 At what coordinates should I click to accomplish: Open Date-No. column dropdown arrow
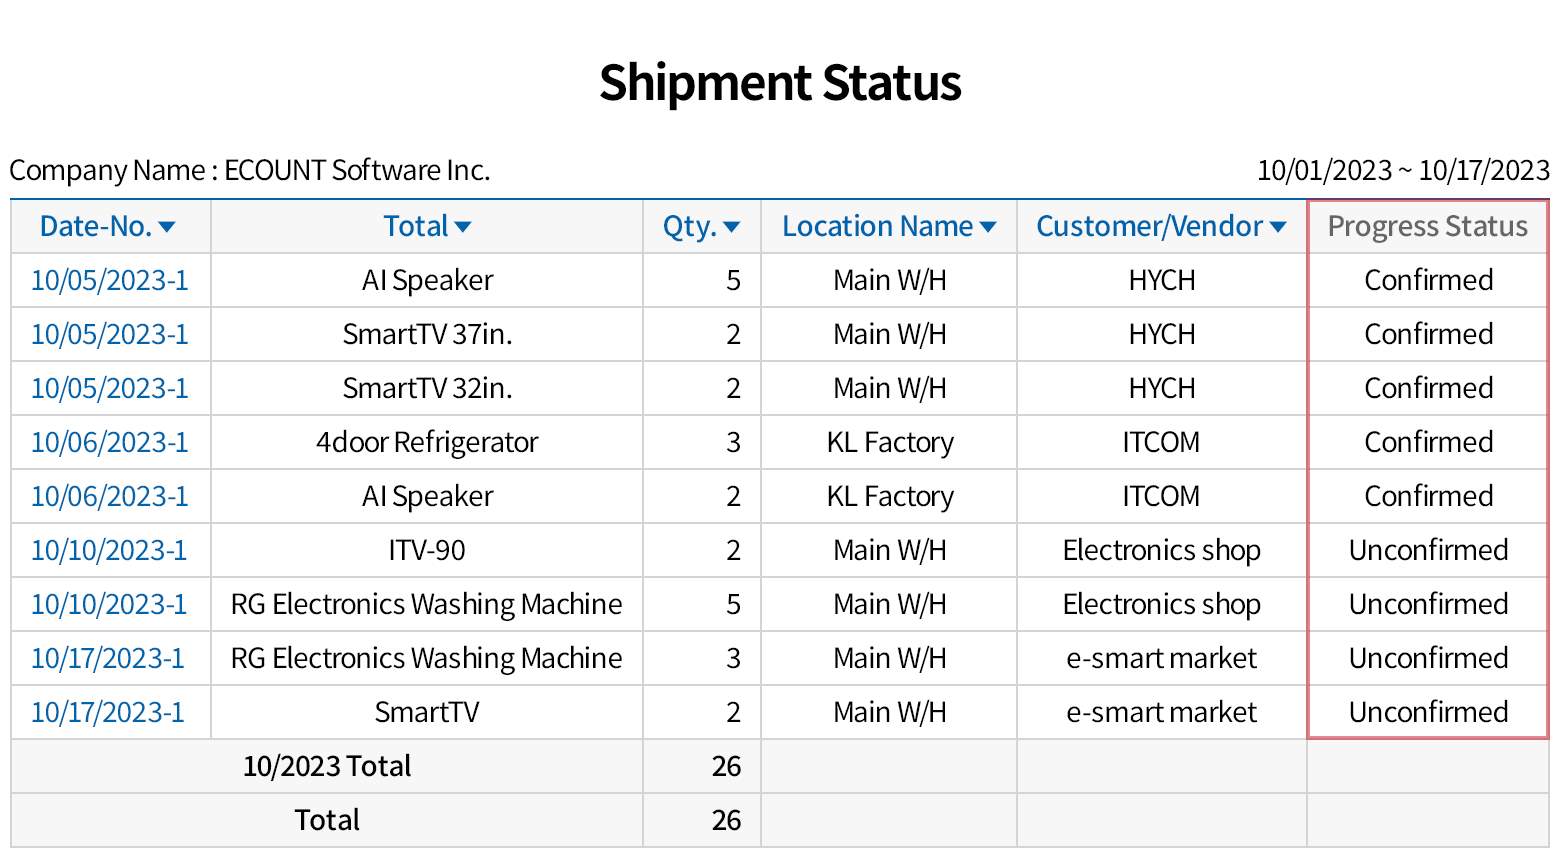[167, 227]
